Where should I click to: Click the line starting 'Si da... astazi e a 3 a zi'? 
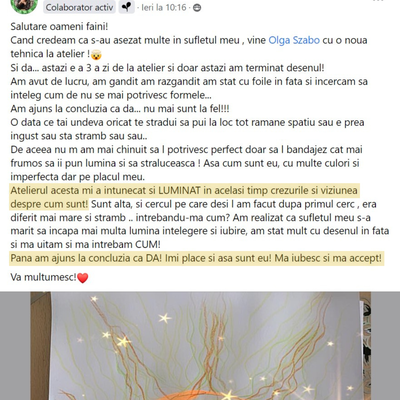click(167, 68)
